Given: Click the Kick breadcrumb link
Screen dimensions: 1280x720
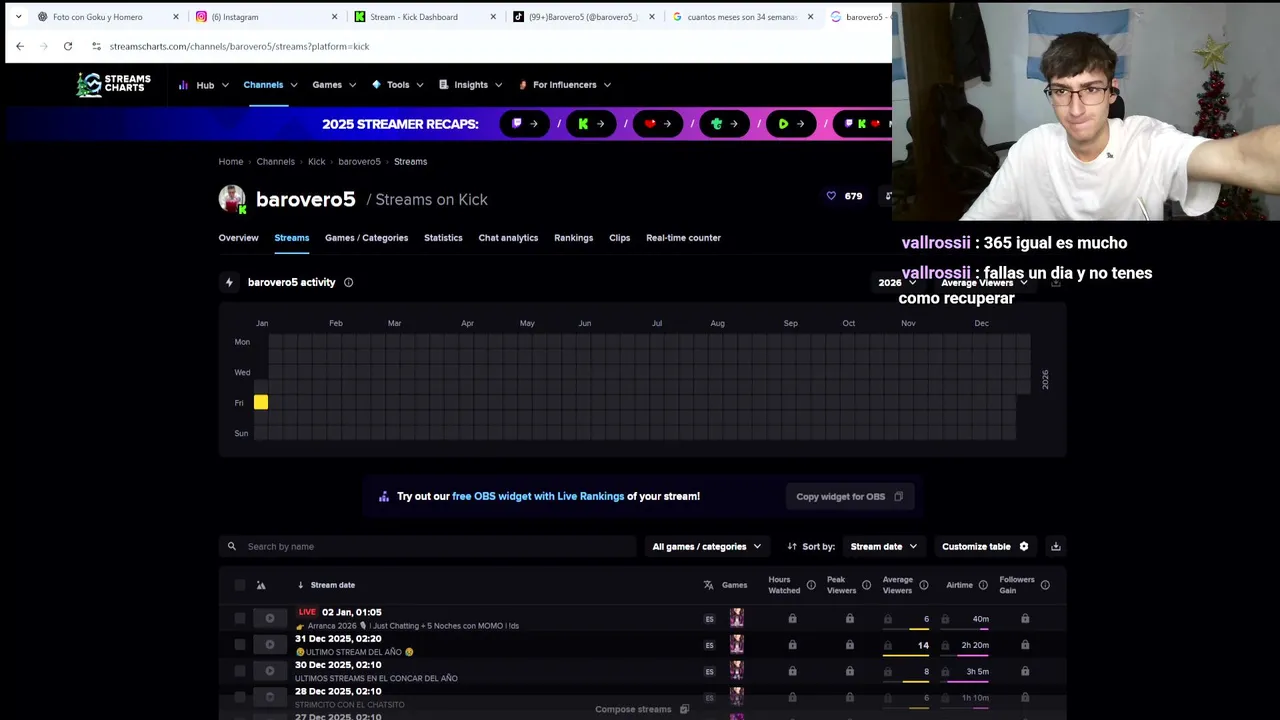Looking at the screenshot, I should 316,162.
